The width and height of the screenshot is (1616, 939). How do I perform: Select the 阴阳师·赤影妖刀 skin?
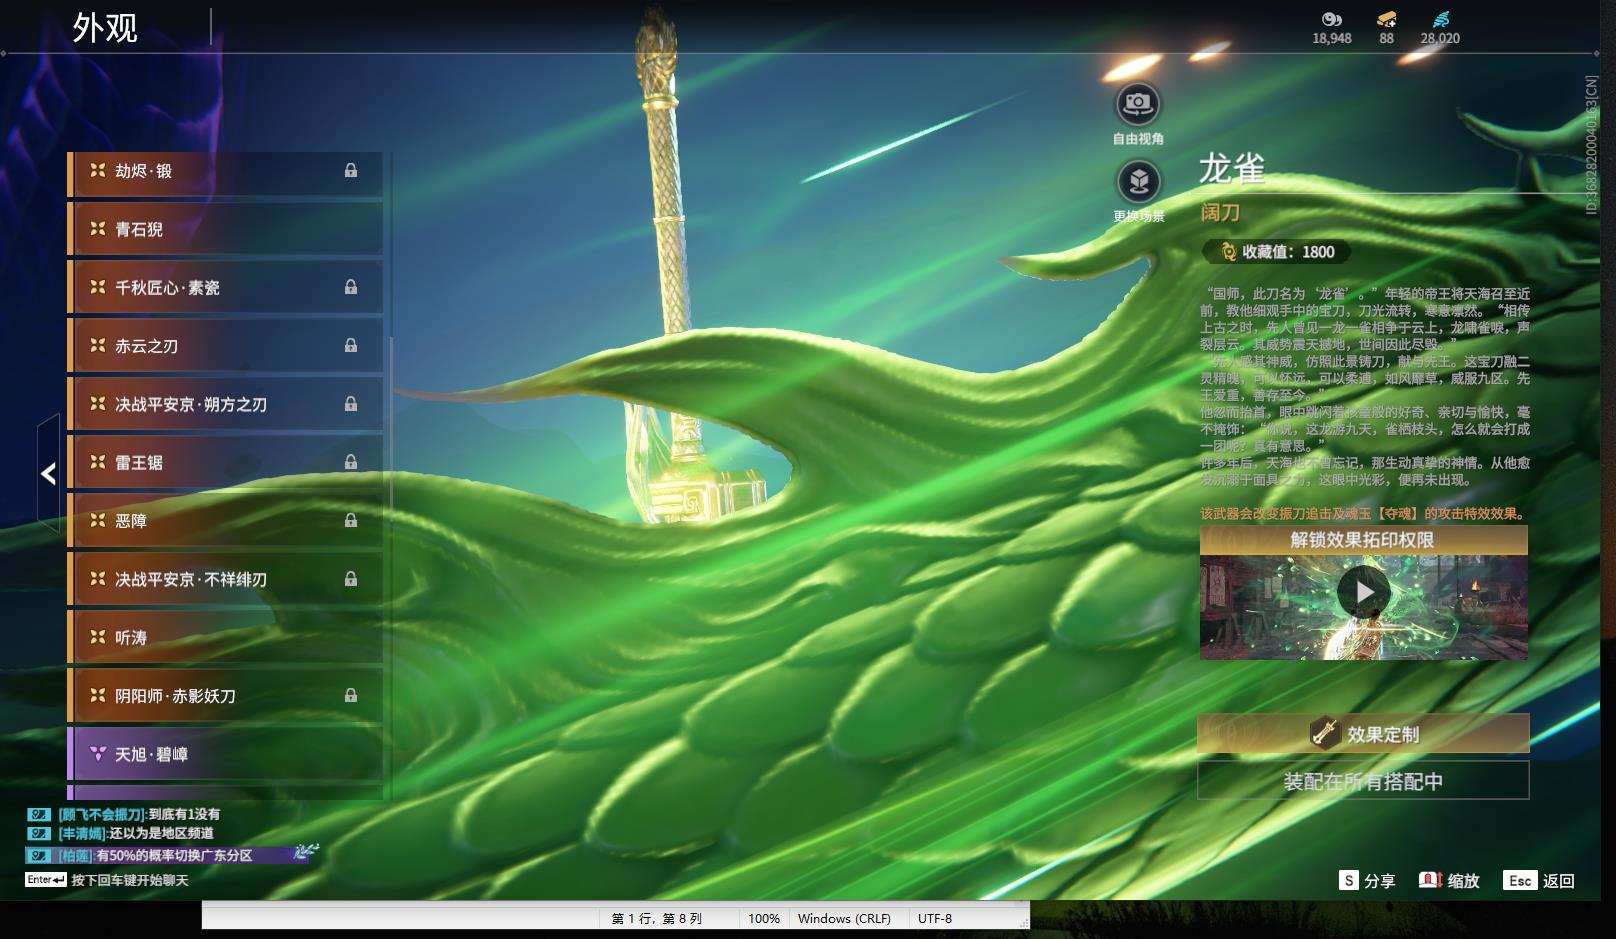click(225, 695)
